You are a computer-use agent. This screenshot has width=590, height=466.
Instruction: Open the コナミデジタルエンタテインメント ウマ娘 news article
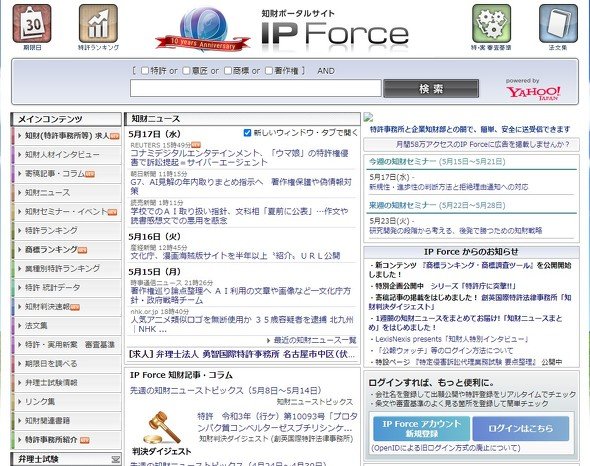point(239,158)
